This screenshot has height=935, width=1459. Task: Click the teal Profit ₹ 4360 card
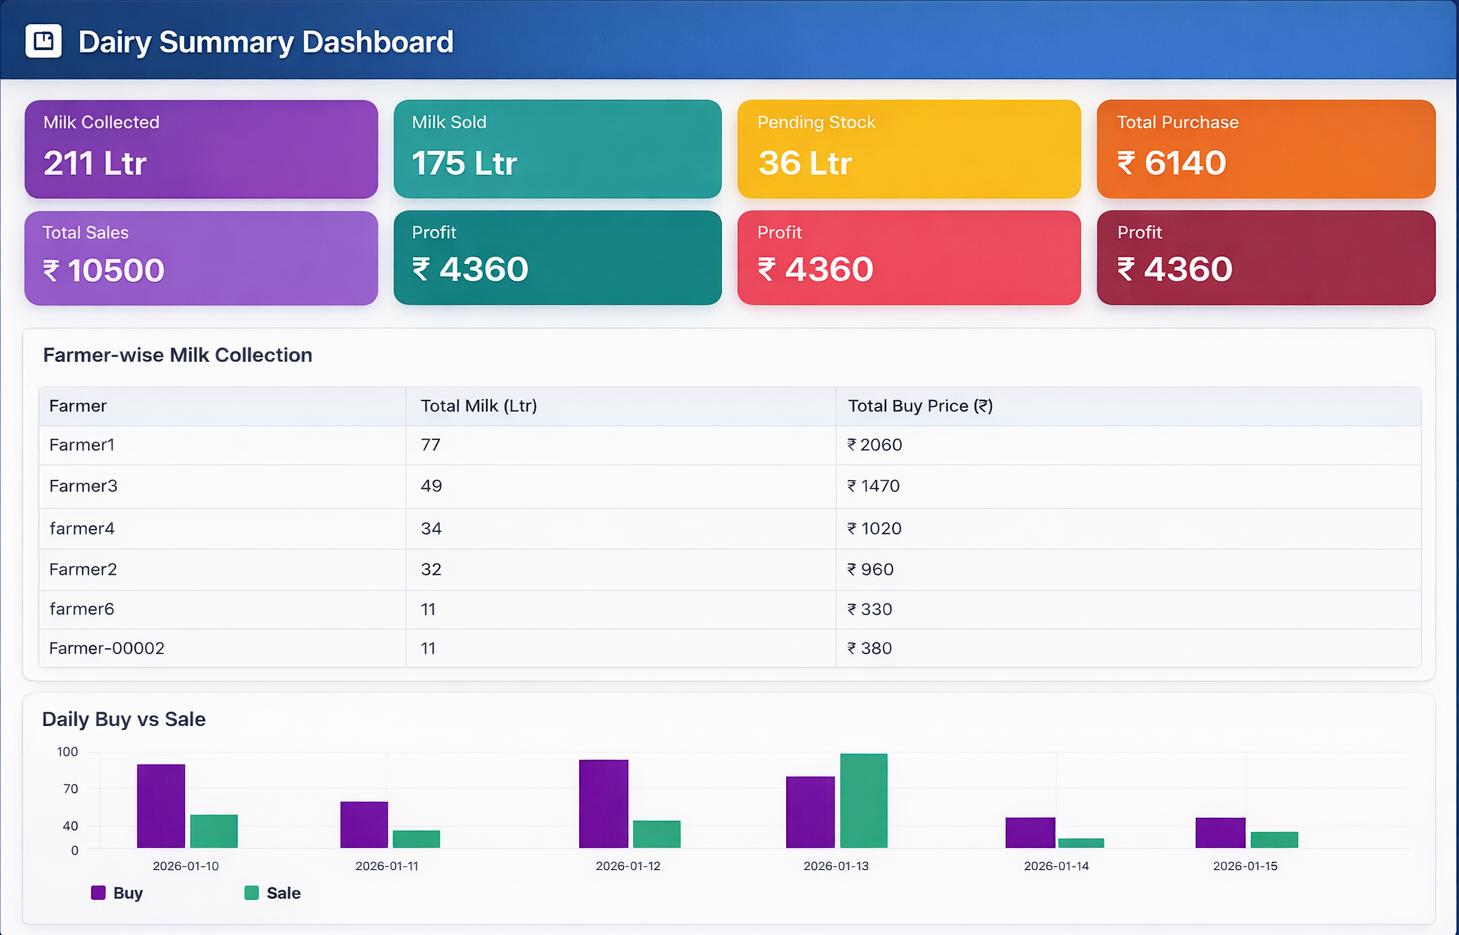(x=557, y=258)
